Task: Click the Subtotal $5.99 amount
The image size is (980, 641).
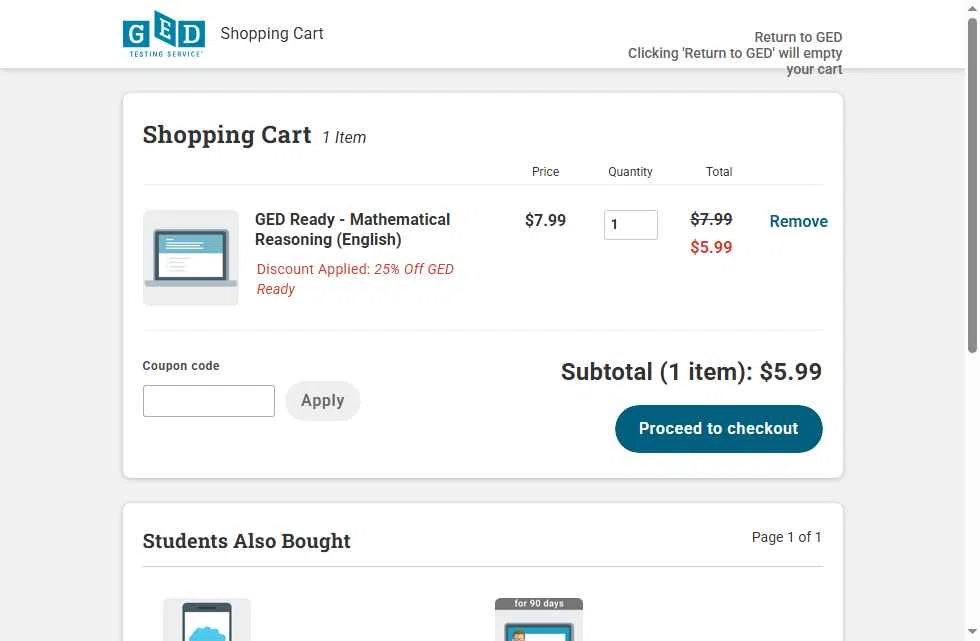Action: coord(790,372)
